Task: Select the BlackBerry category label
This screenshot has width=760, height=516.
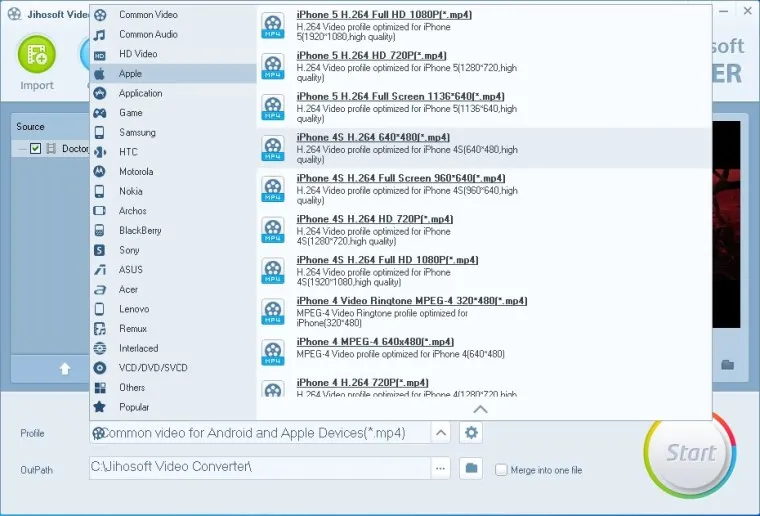Action: (x=140, y=231)
